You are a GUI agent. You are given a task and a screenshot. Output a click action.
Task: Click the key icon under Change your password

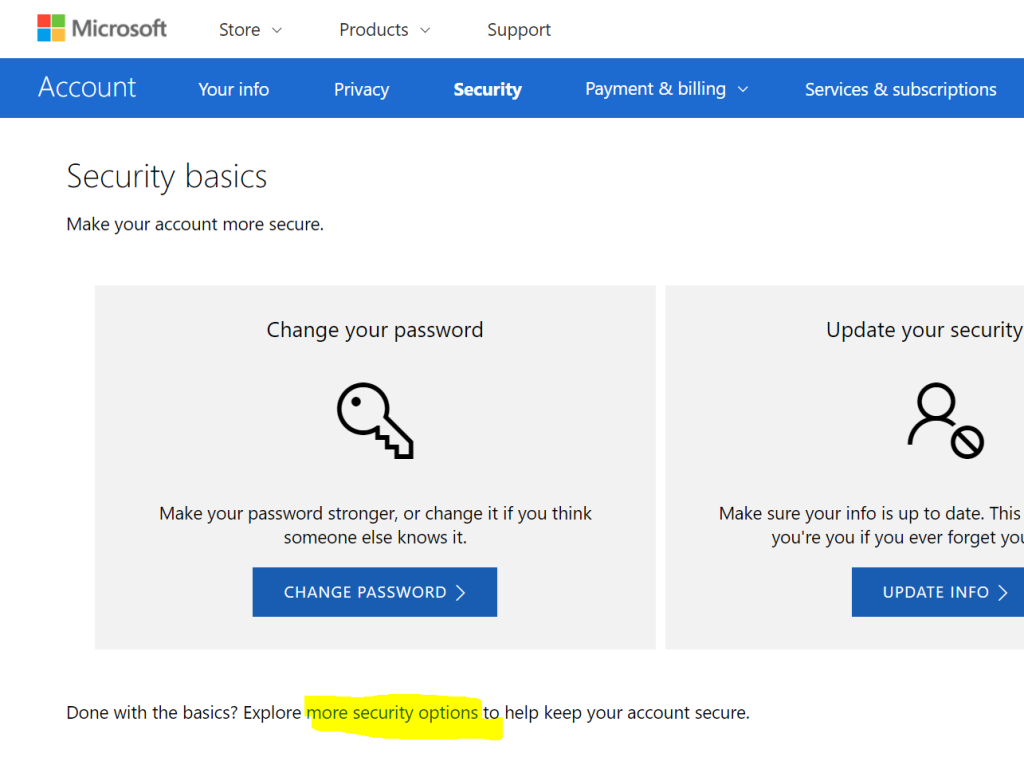tap(375, 421)
